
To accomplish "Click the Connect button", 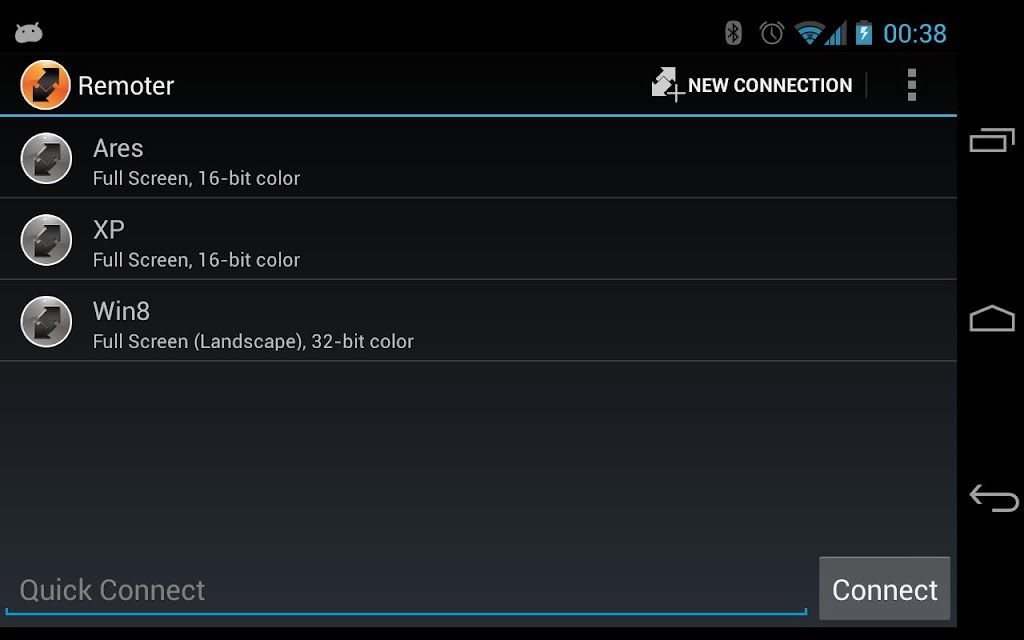I will [885, 588].
